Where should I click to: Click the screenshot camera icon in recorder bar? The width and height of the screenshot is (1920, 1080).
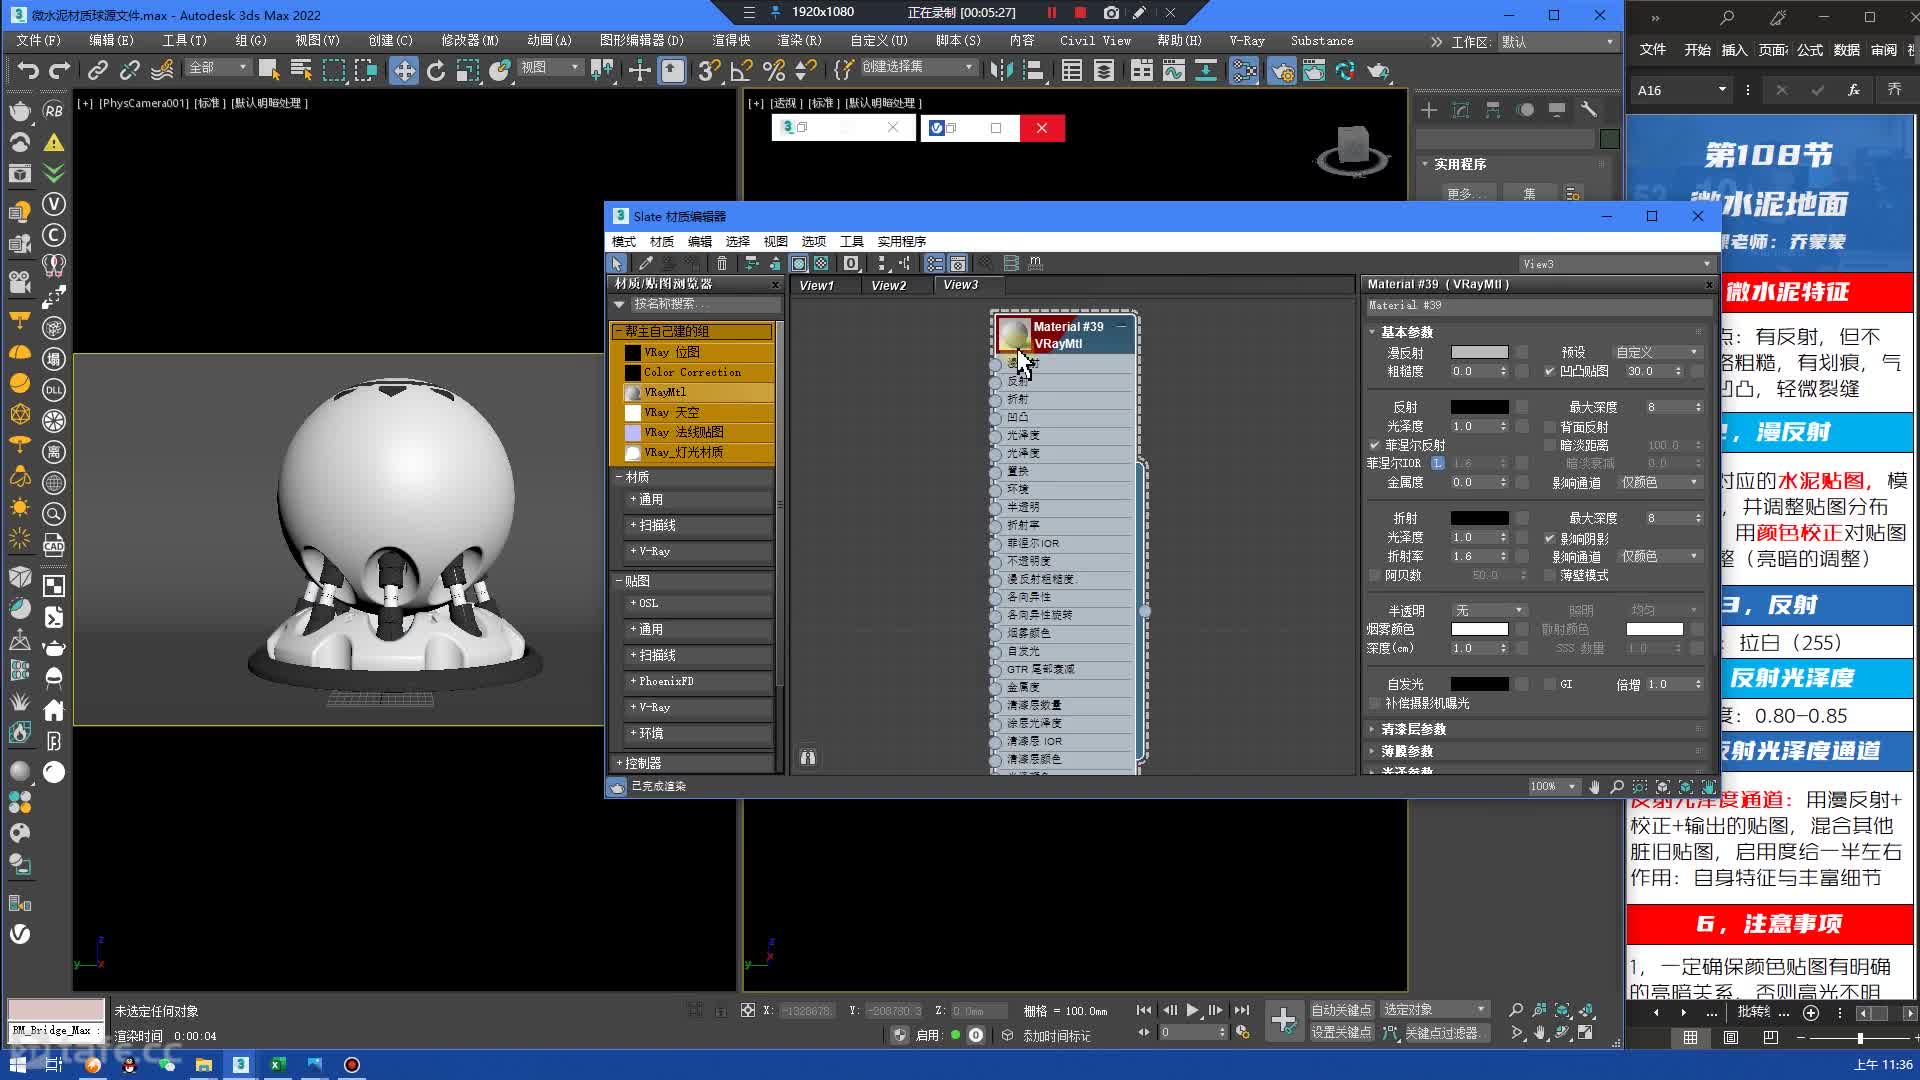coord(1111,13)
